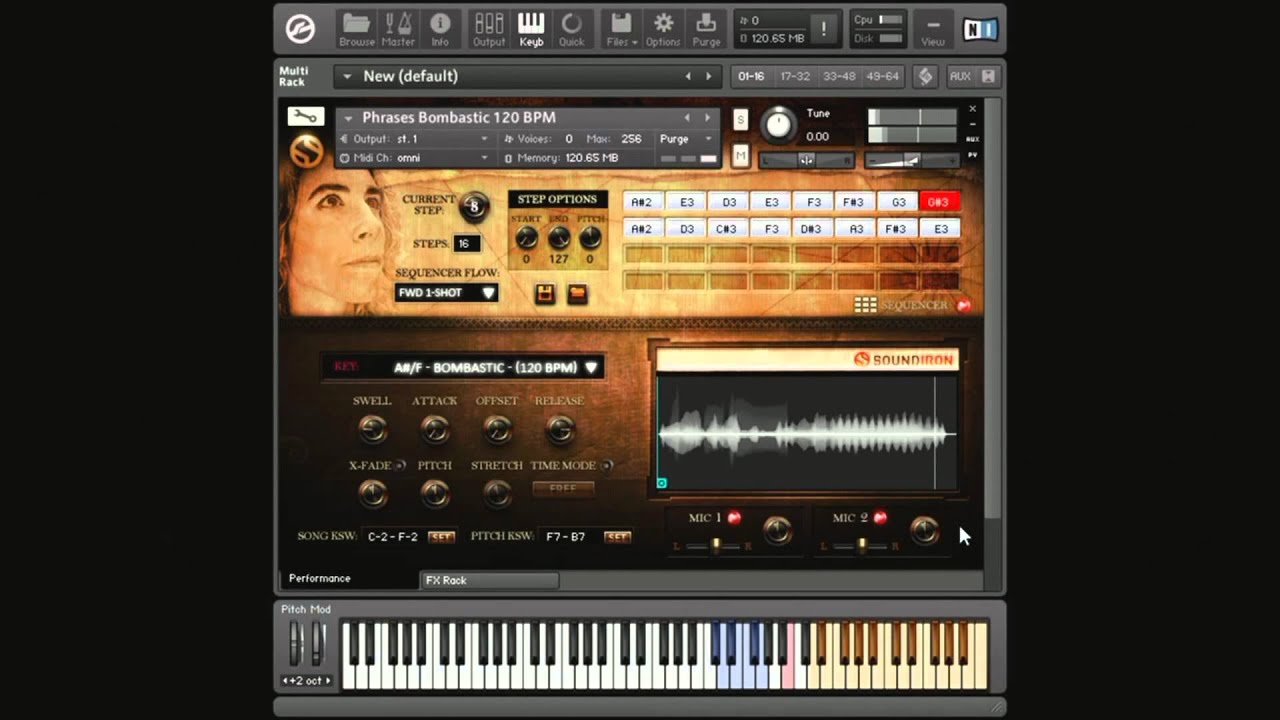Screen dimensions: 1280x720
Task: Open the Browse folder panel
Action: pos(357,29)
